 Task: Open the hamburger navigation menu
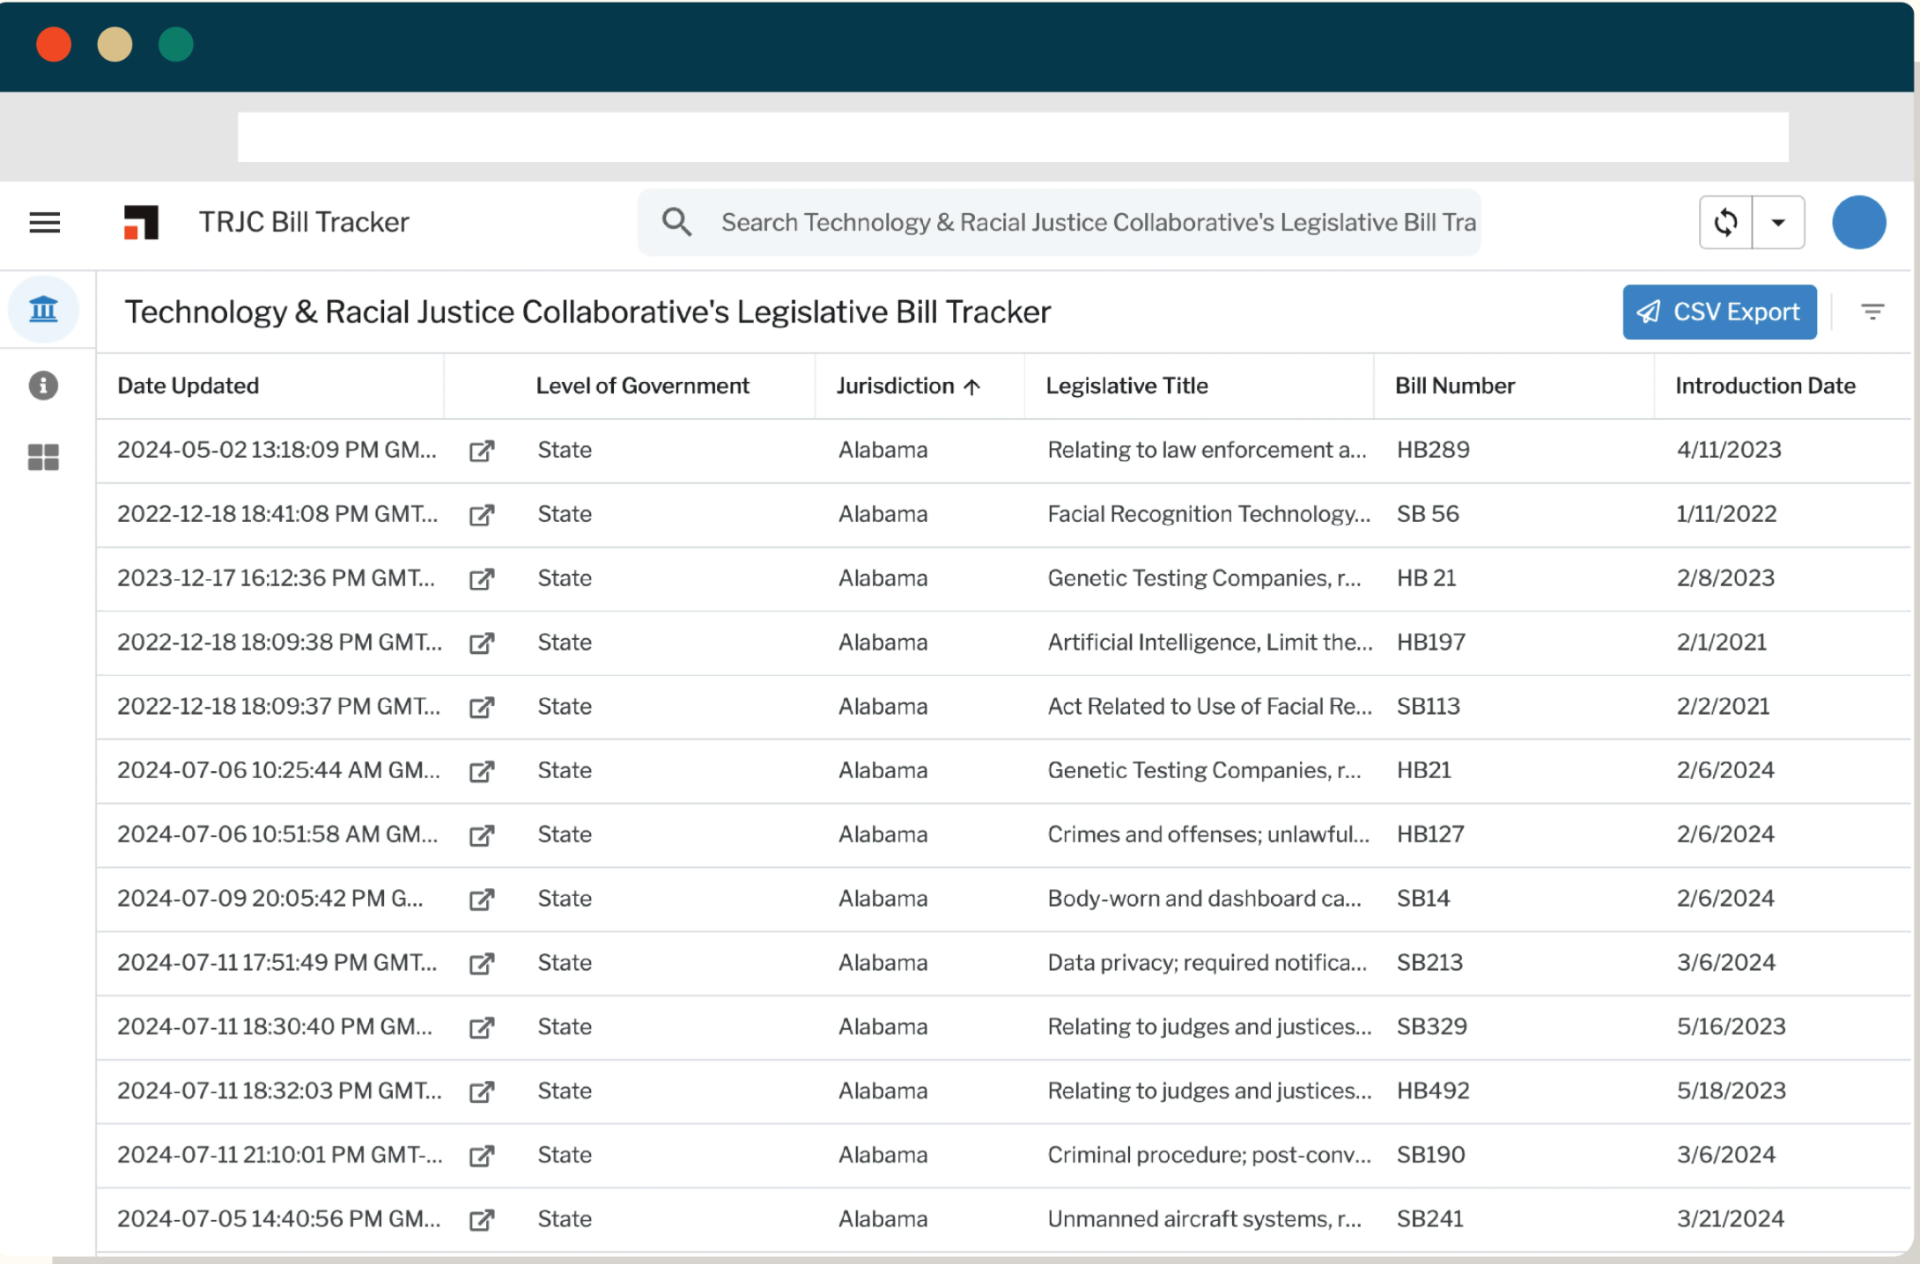tap(45, 222)
